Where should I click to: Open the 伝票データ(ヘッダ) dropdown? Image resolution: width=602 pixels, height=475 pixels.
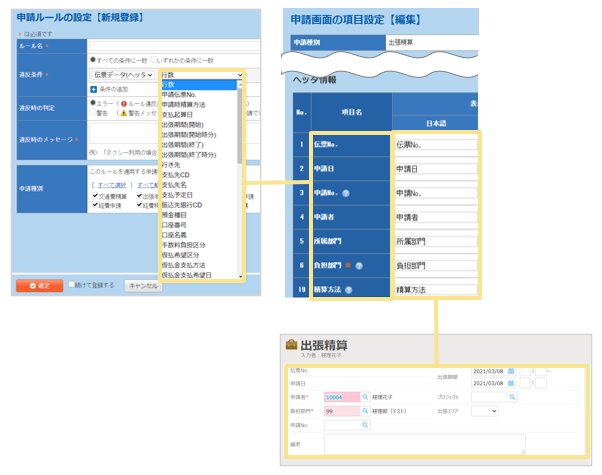(x=122, y=74)
